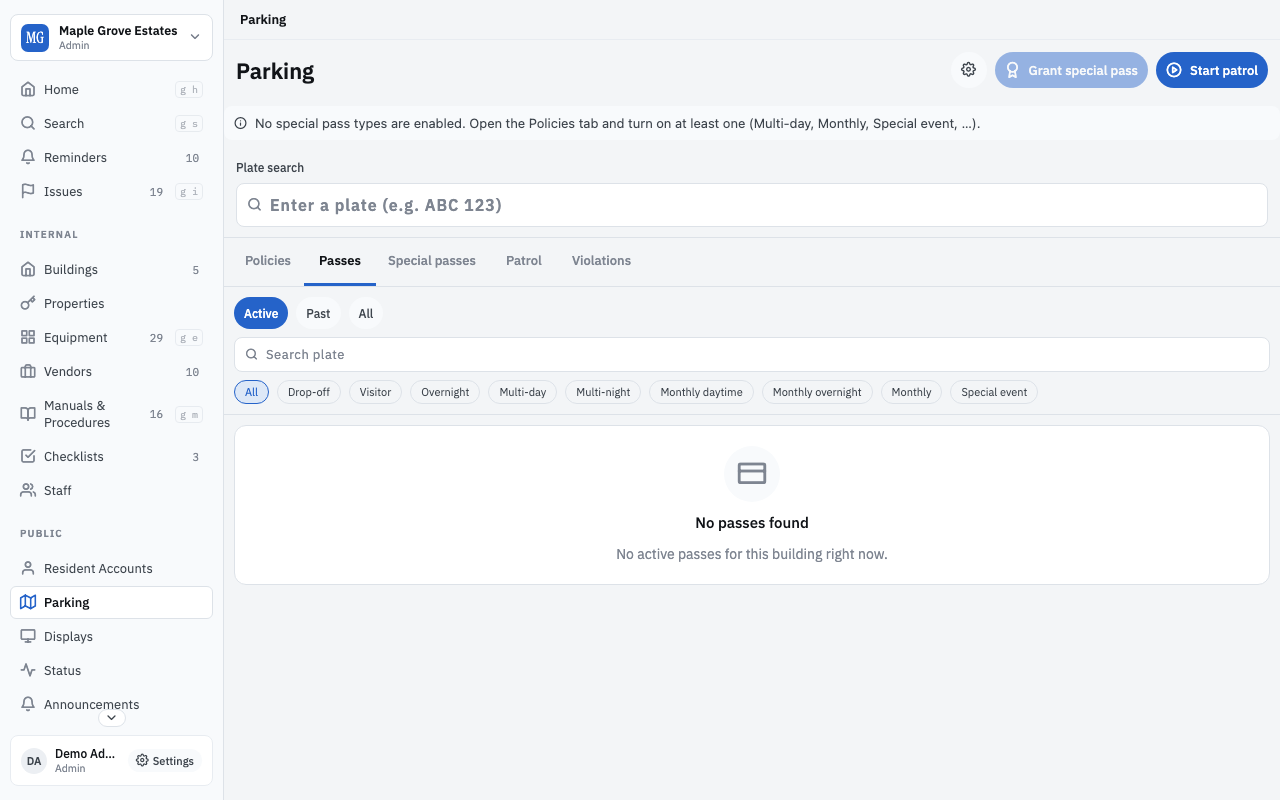Click the magnifier icon in Search plate field
This screenshot has height=800, width=1280.
pyautogui.click(x=252, y=354)
